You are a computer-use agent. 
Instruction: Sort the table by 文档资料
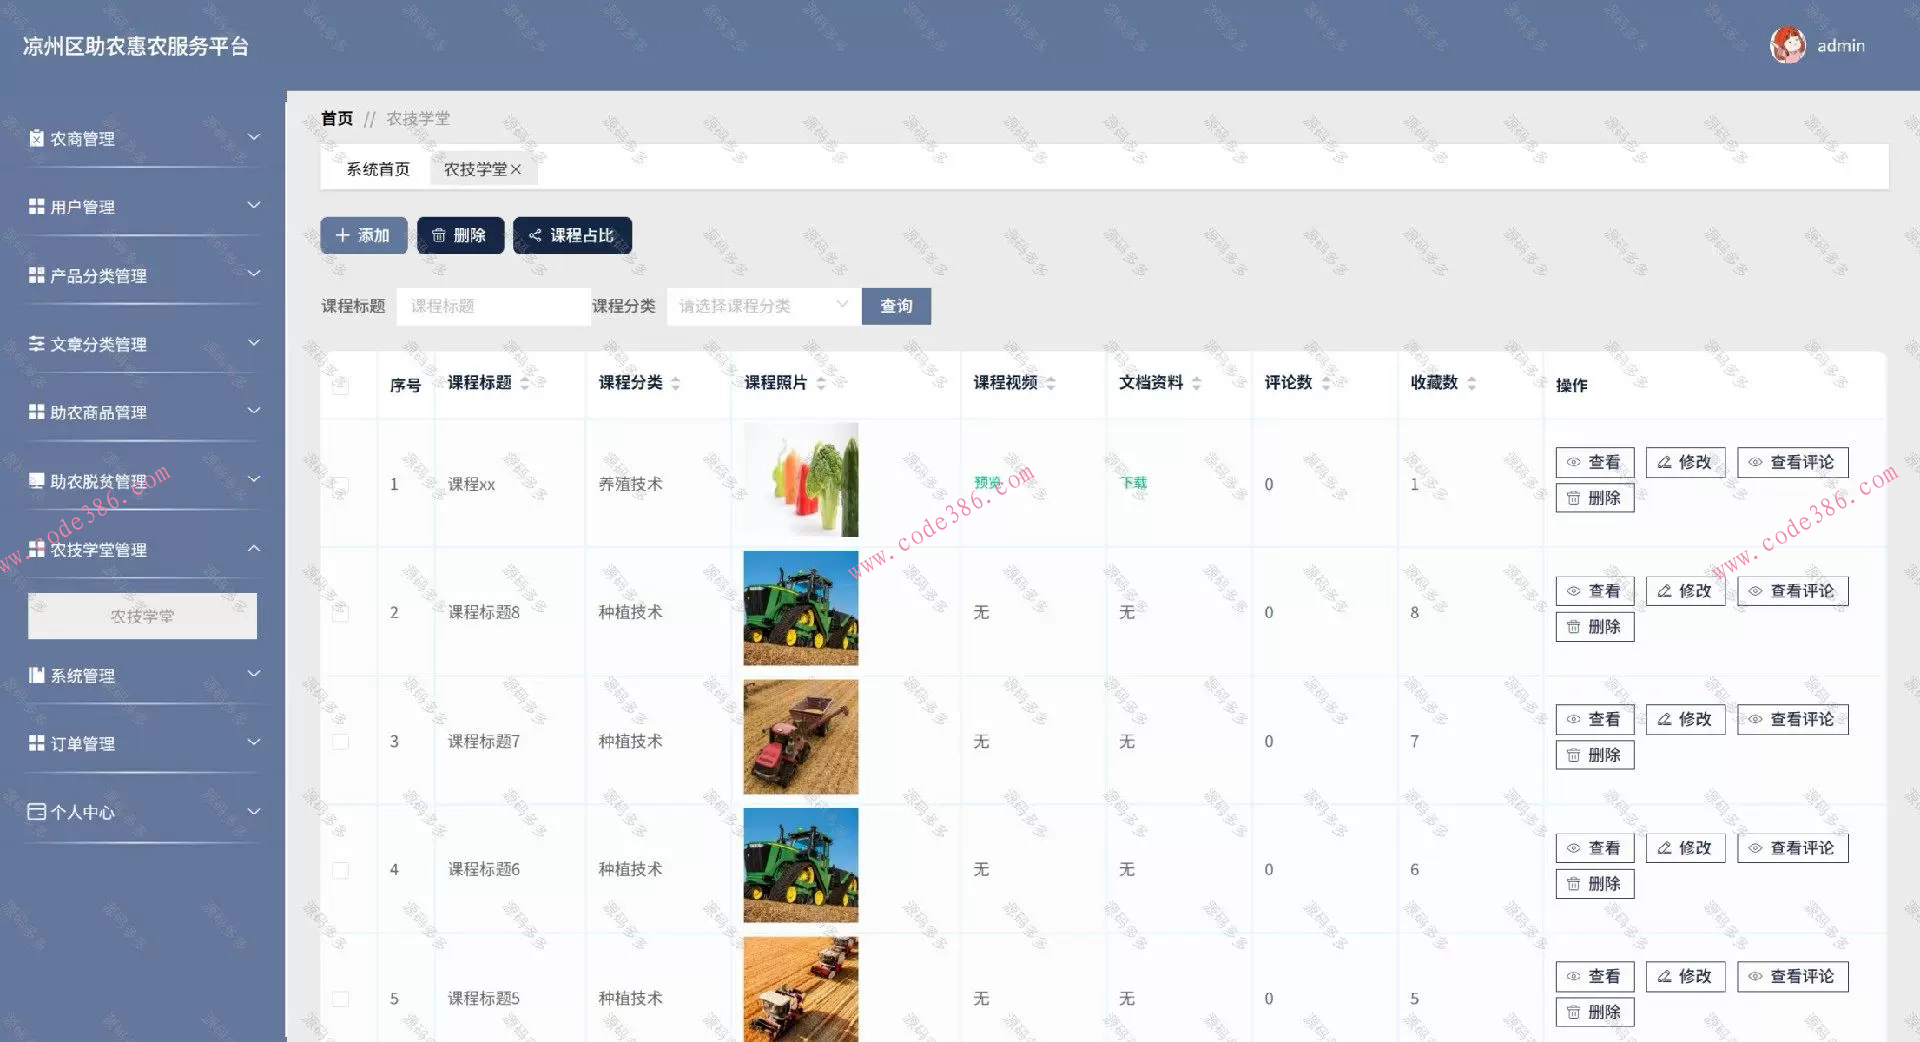click(x=1197, y=383)
